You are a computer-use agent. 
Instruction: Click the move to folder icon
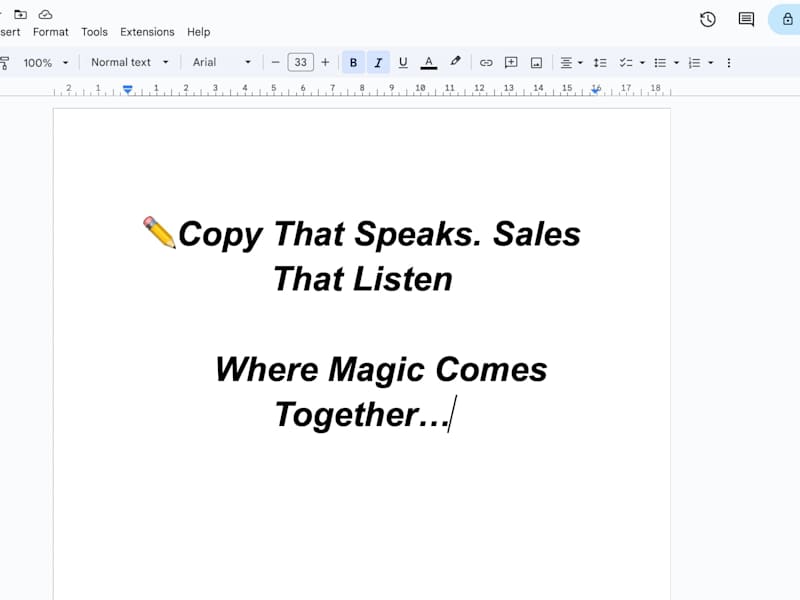pyautogui.click(x=20, y=14)
